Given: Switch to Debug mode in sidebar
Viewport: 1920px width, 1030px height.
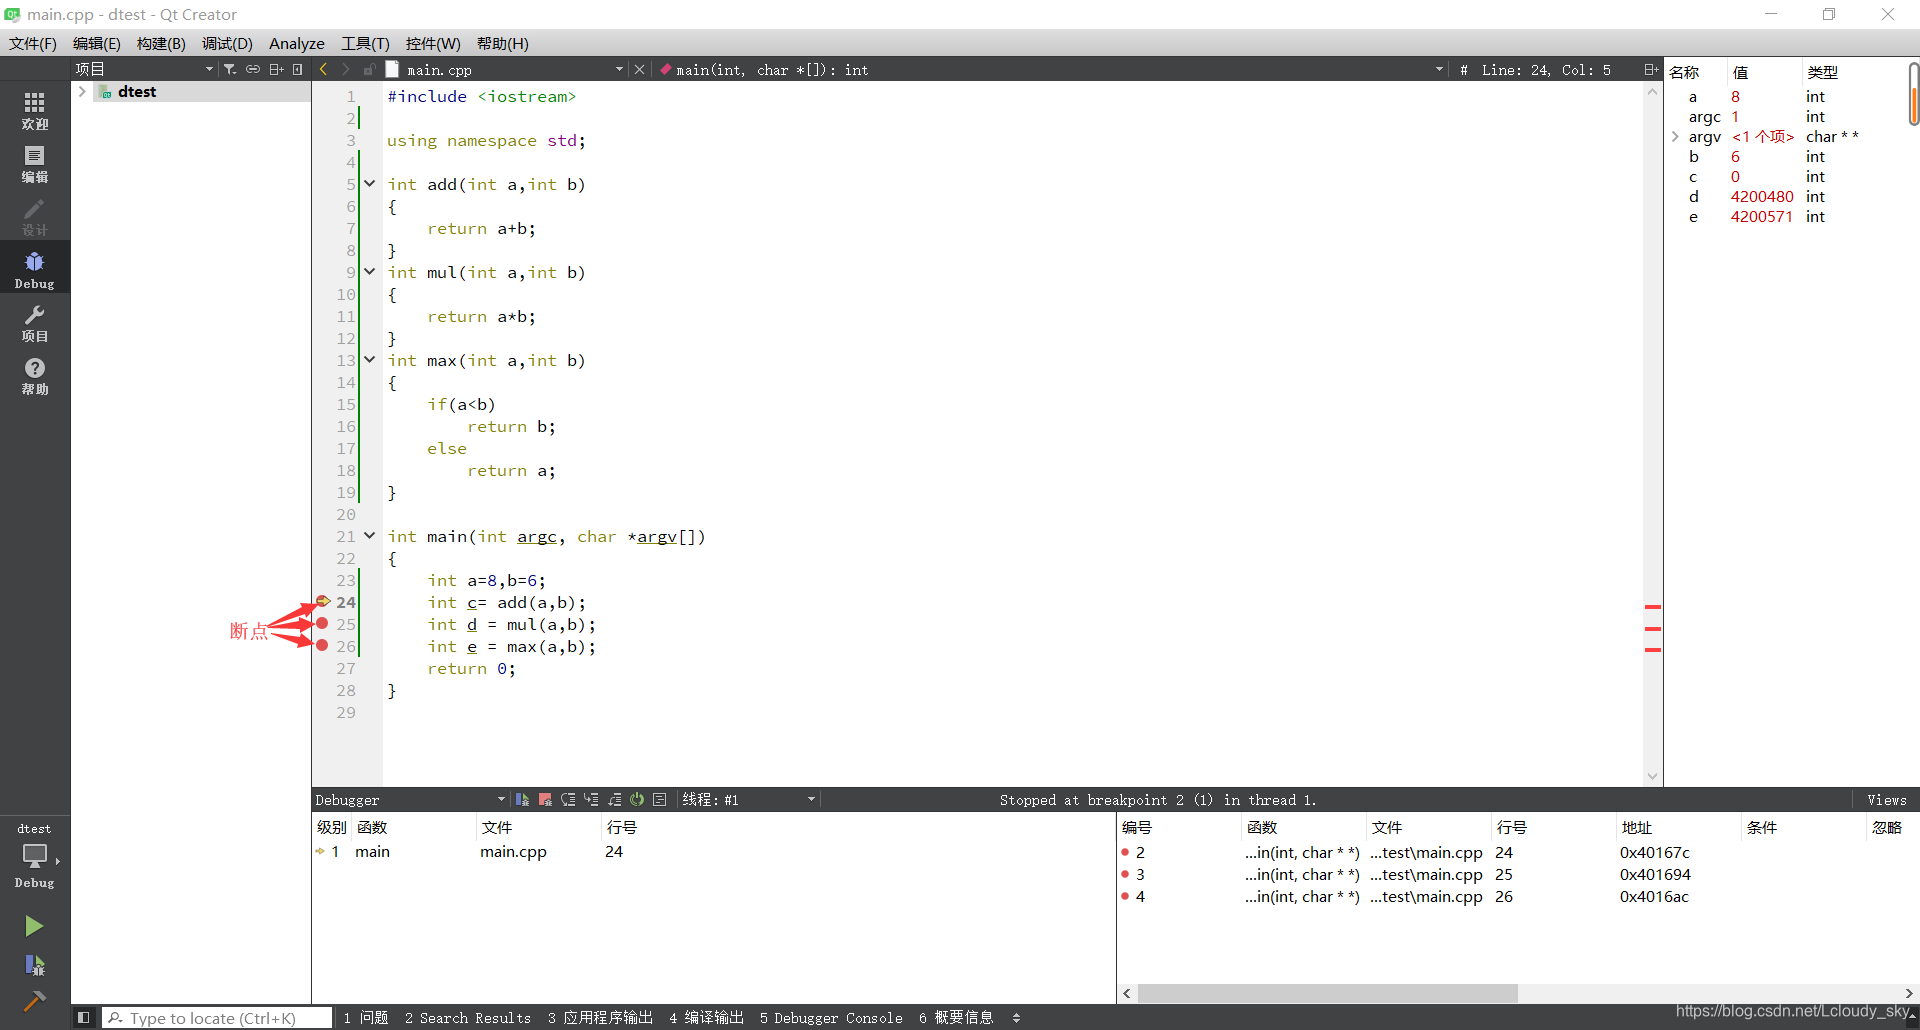Looking at the screenshot, I should pyautogui.click(x=35, y=270).
